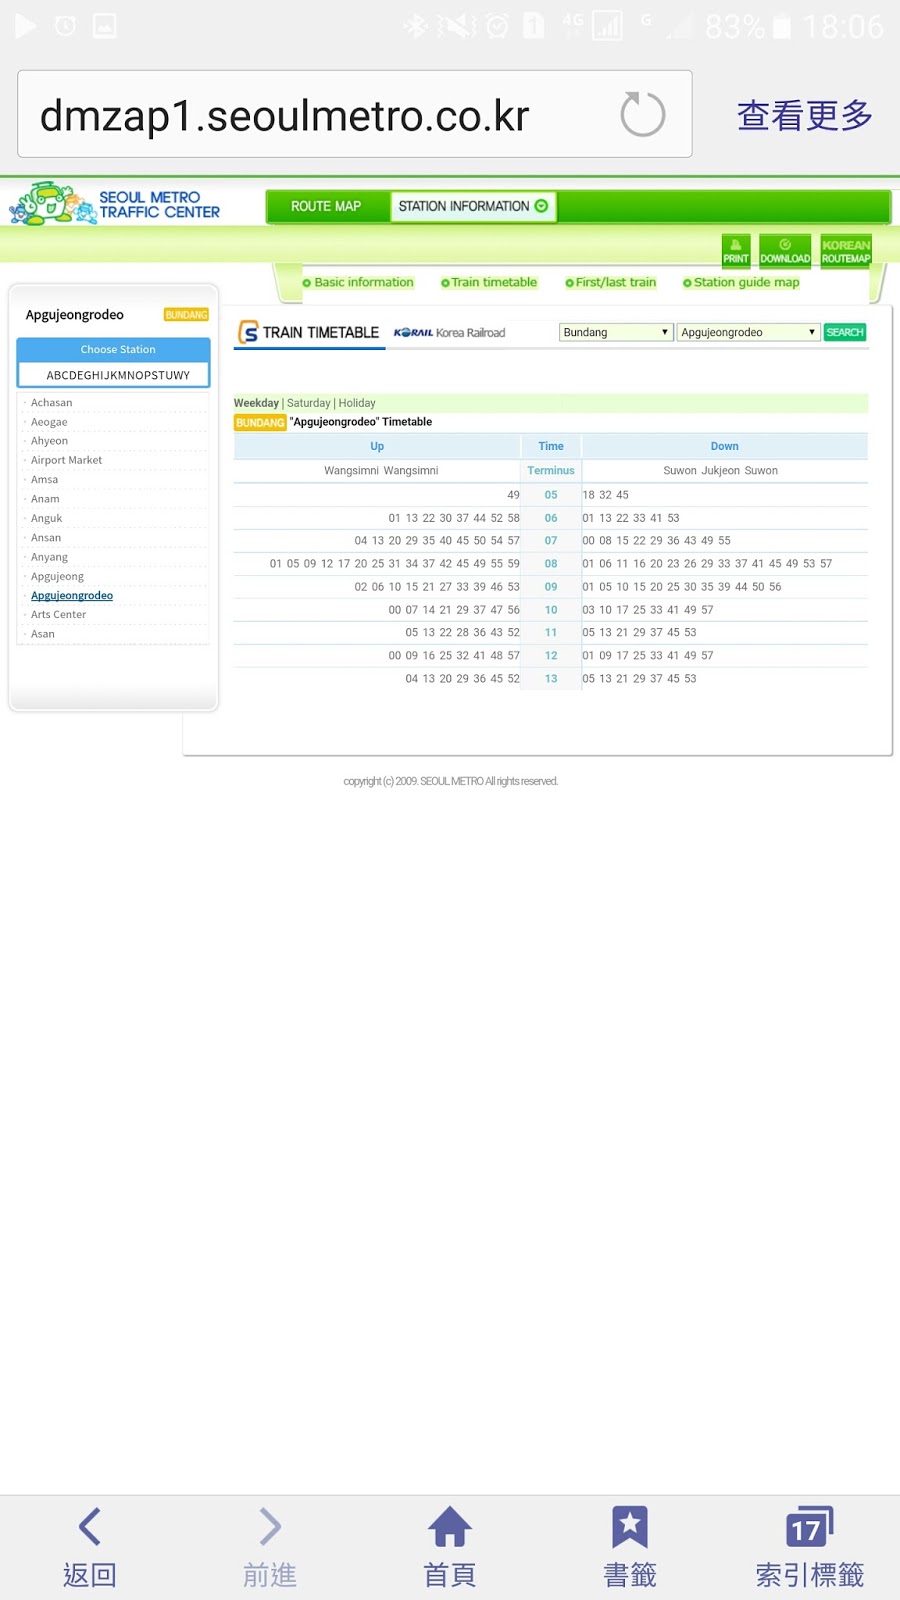Click the "Wangsimni Wangsimni" terminus text
This screenshot has width=900, height=1600.
tap(381, 470)
